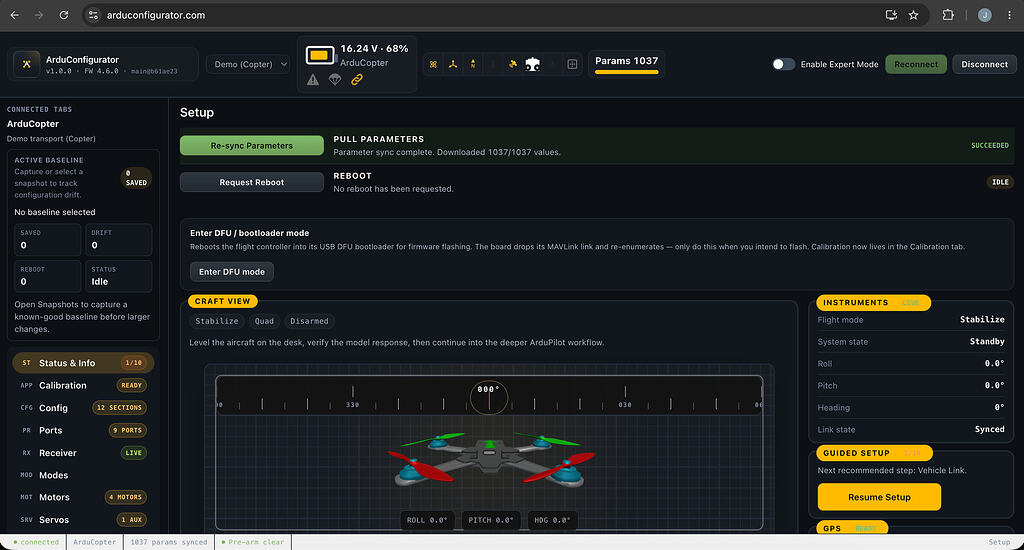Click 'connected' indicator in status bar
The height and width of the screenshot is (550, 1024).
pos(36,542)
